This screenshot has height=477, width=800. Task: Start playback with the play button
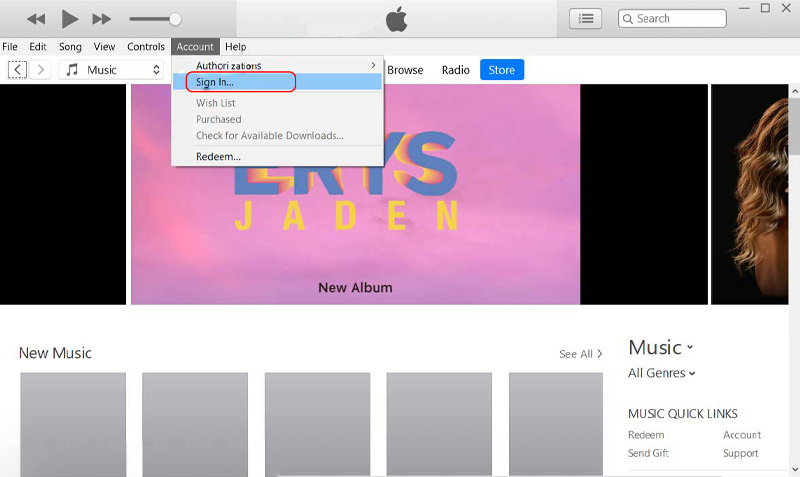point(69,19)
